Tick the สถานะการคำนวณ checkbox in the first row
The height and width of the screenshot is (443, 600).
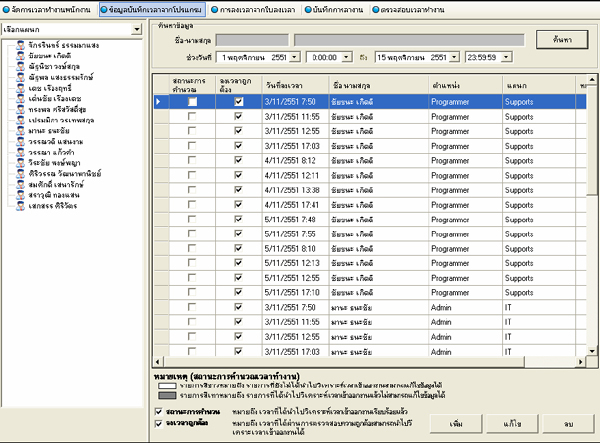click(191, 102)
